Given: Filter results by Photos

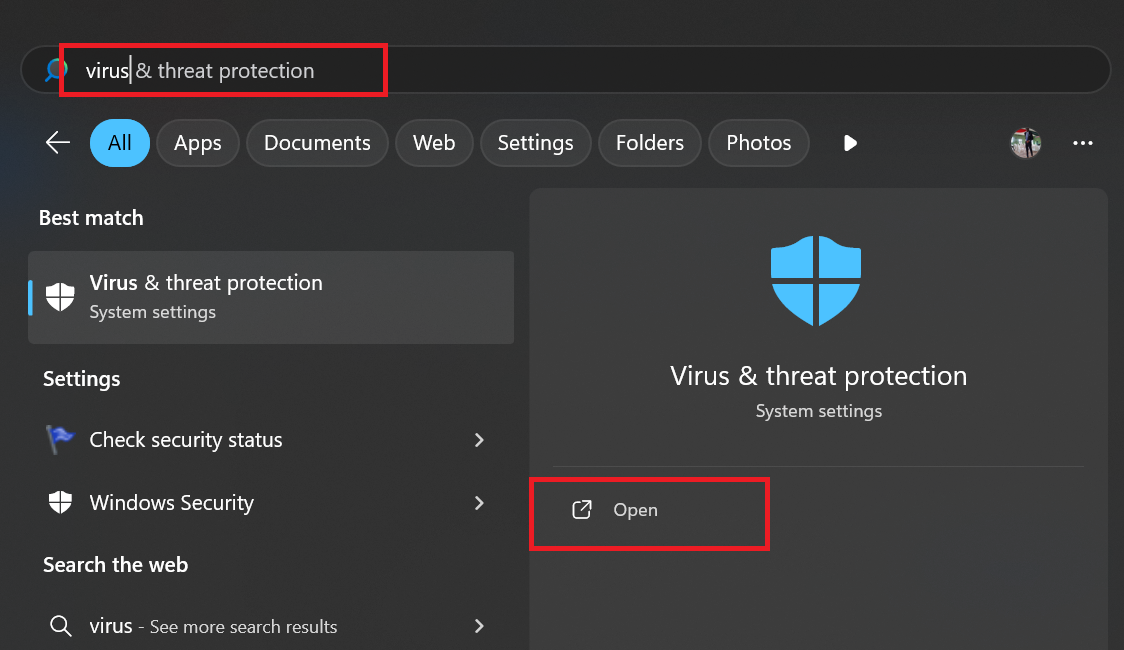Looking at the screenshot, I should pos(758,143).
